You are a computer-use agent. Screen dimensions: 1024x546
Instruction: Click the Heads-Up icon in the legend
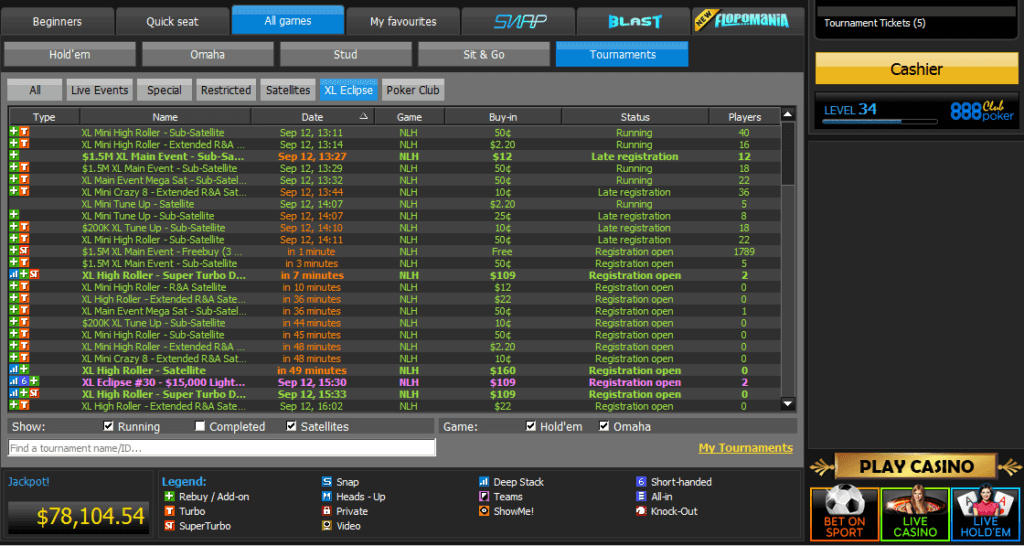coord(327,497)
